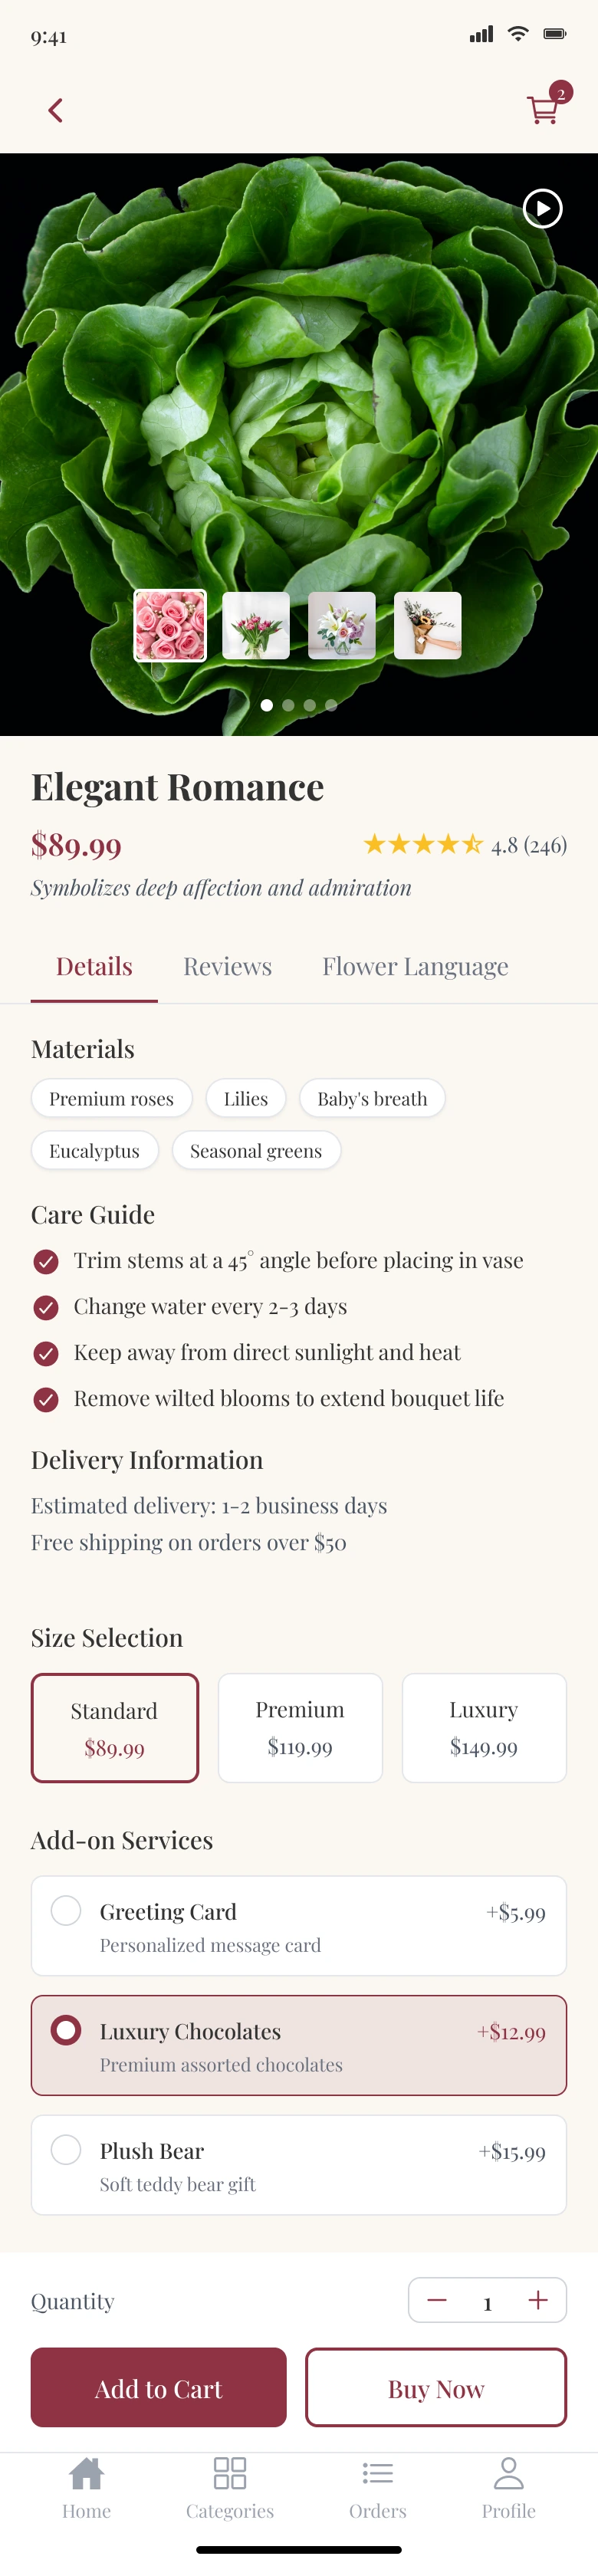Image resolution: width=598 pixels, height=2576 pixels.
Task: Choose the Luxury size option
Action: [x=484, y=1727]
